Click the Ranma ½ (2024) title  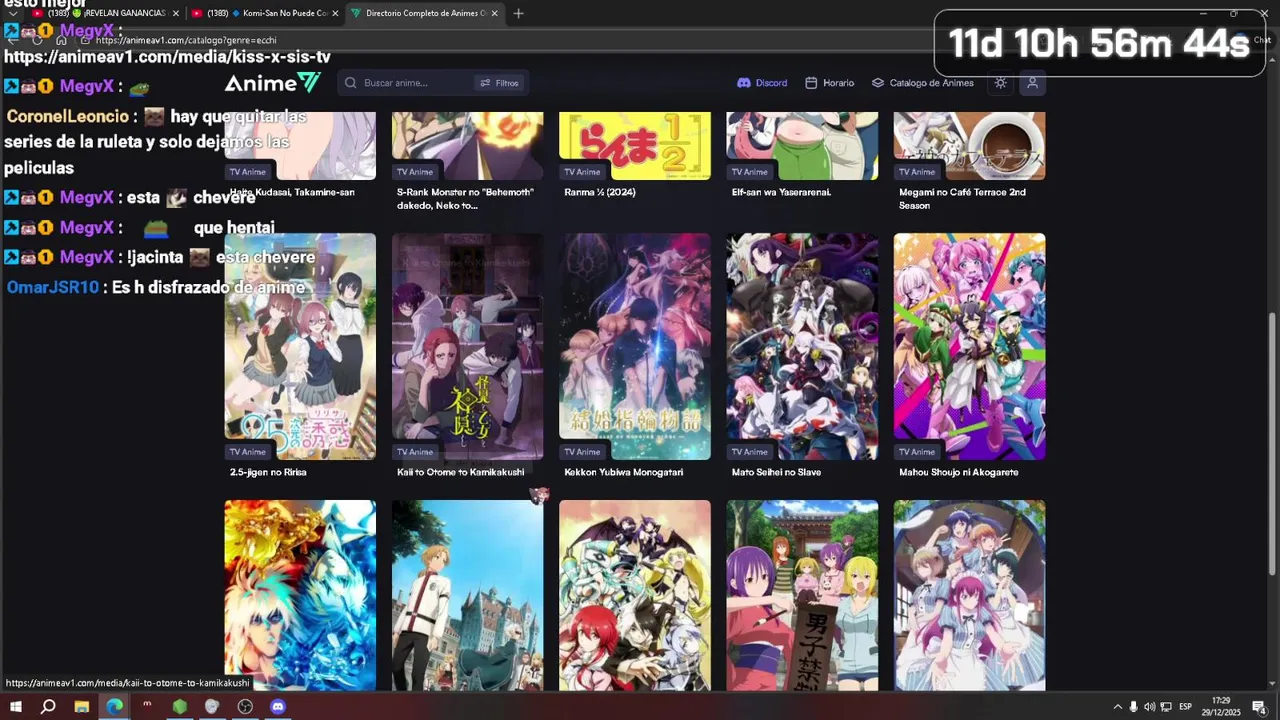point(600,192)
